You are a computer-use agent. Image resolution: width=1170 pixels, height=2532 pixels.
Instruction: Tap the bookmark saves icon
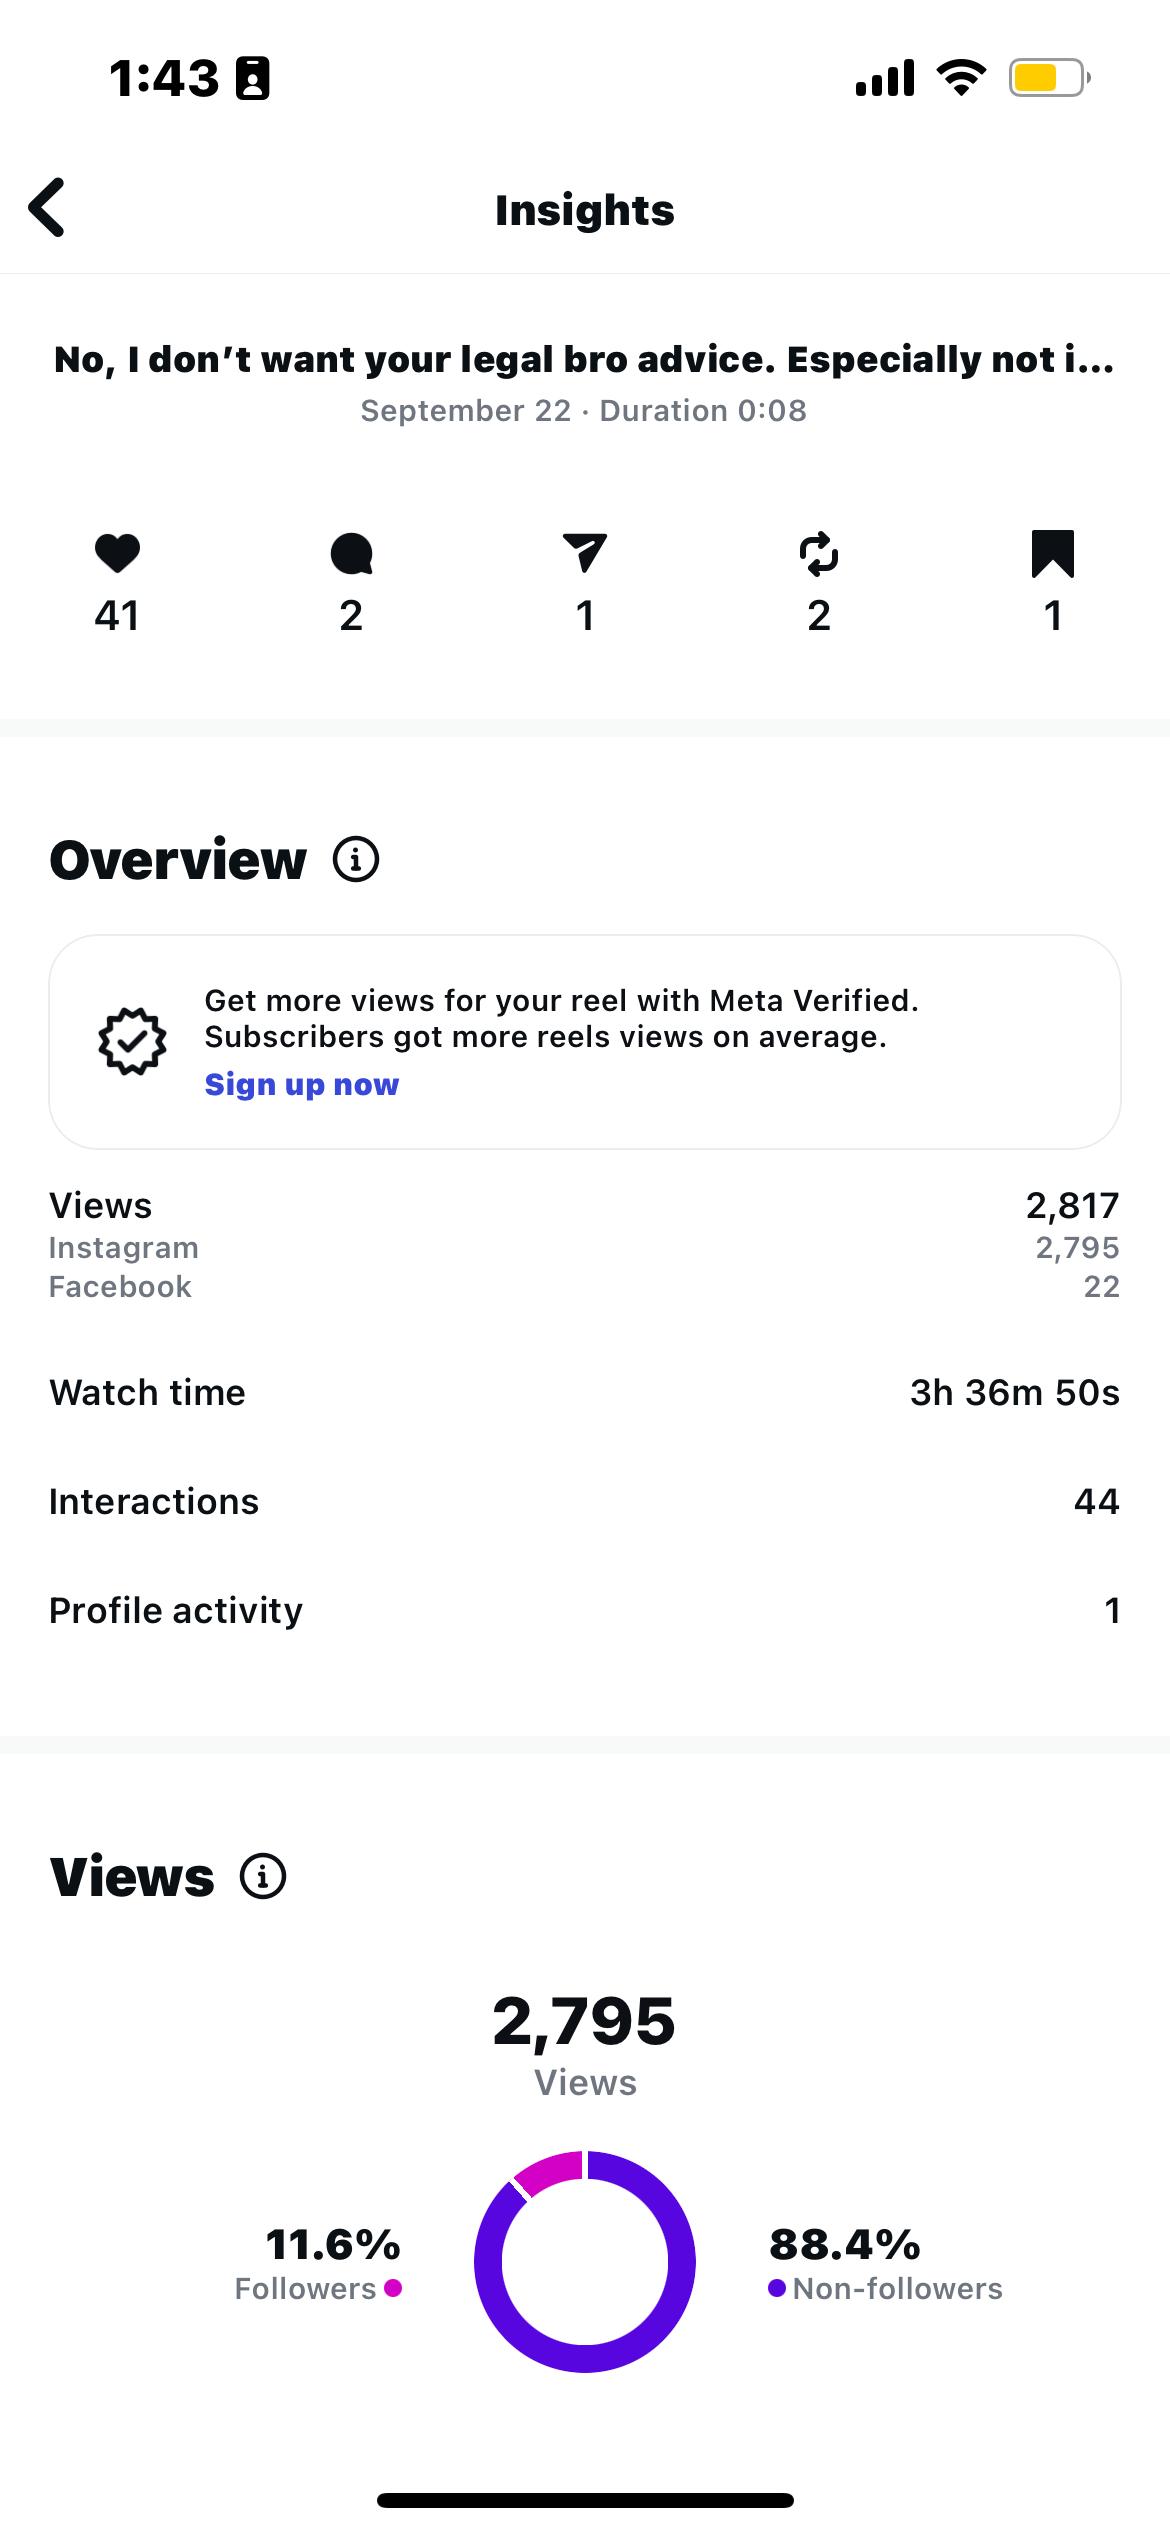tap(1052, 553)
